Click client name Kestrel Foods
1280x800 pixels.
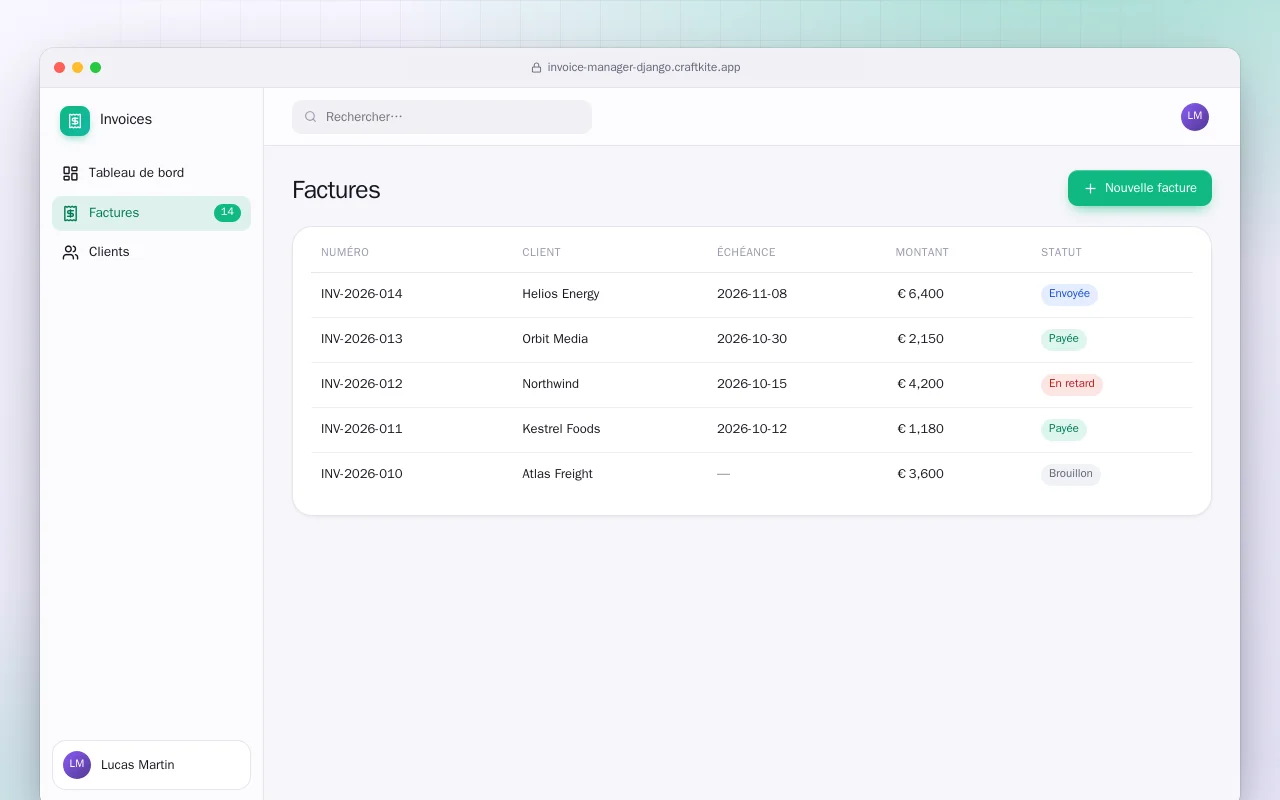561,429
